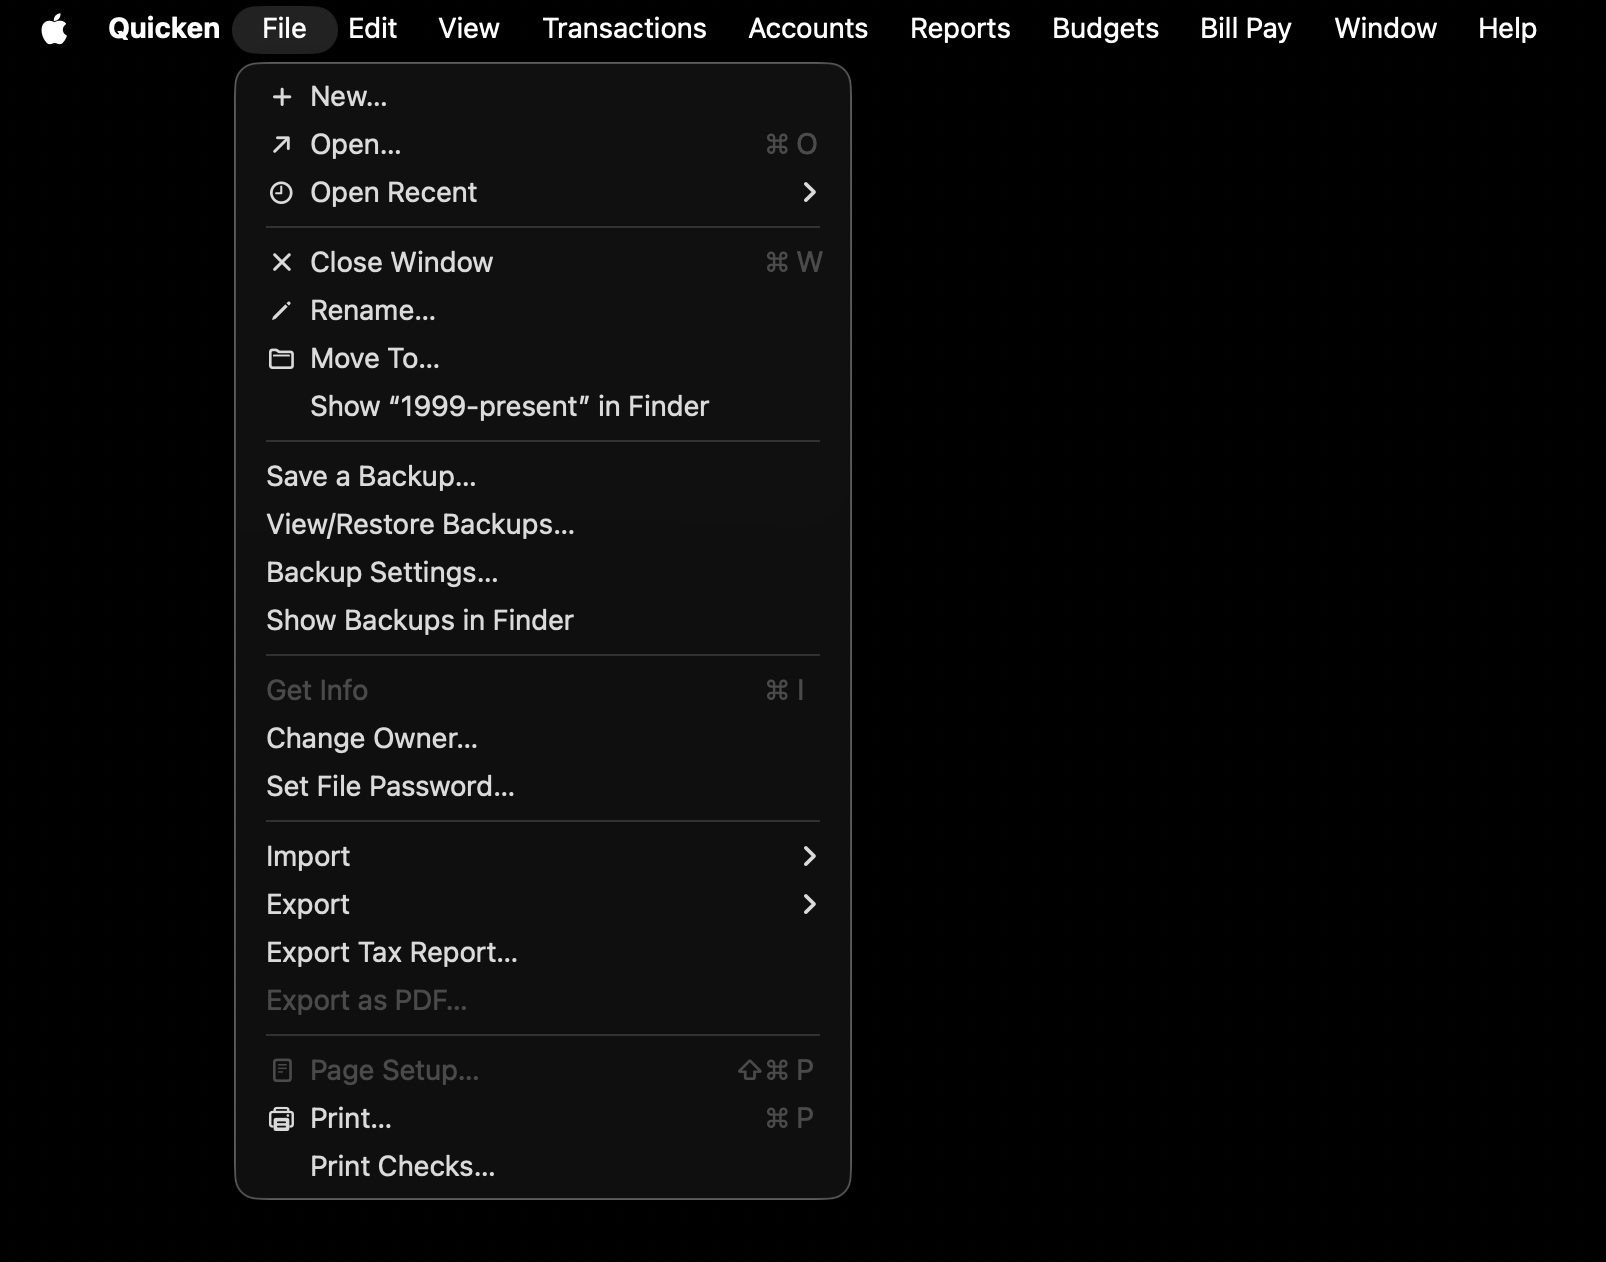
Task: Choose Open… from the File menu
Action: (543, 145)
